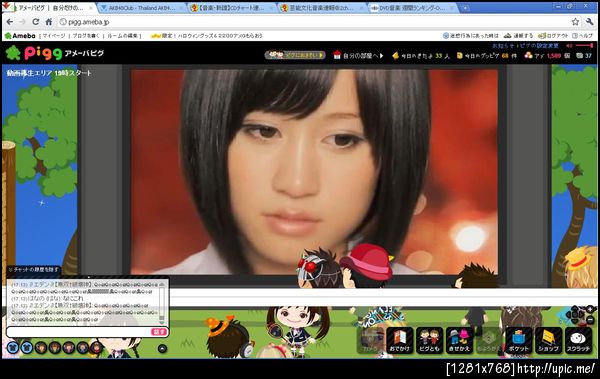Zoom out with the minus button
This screenshot has width=600, height=379.
click(590, 320)
